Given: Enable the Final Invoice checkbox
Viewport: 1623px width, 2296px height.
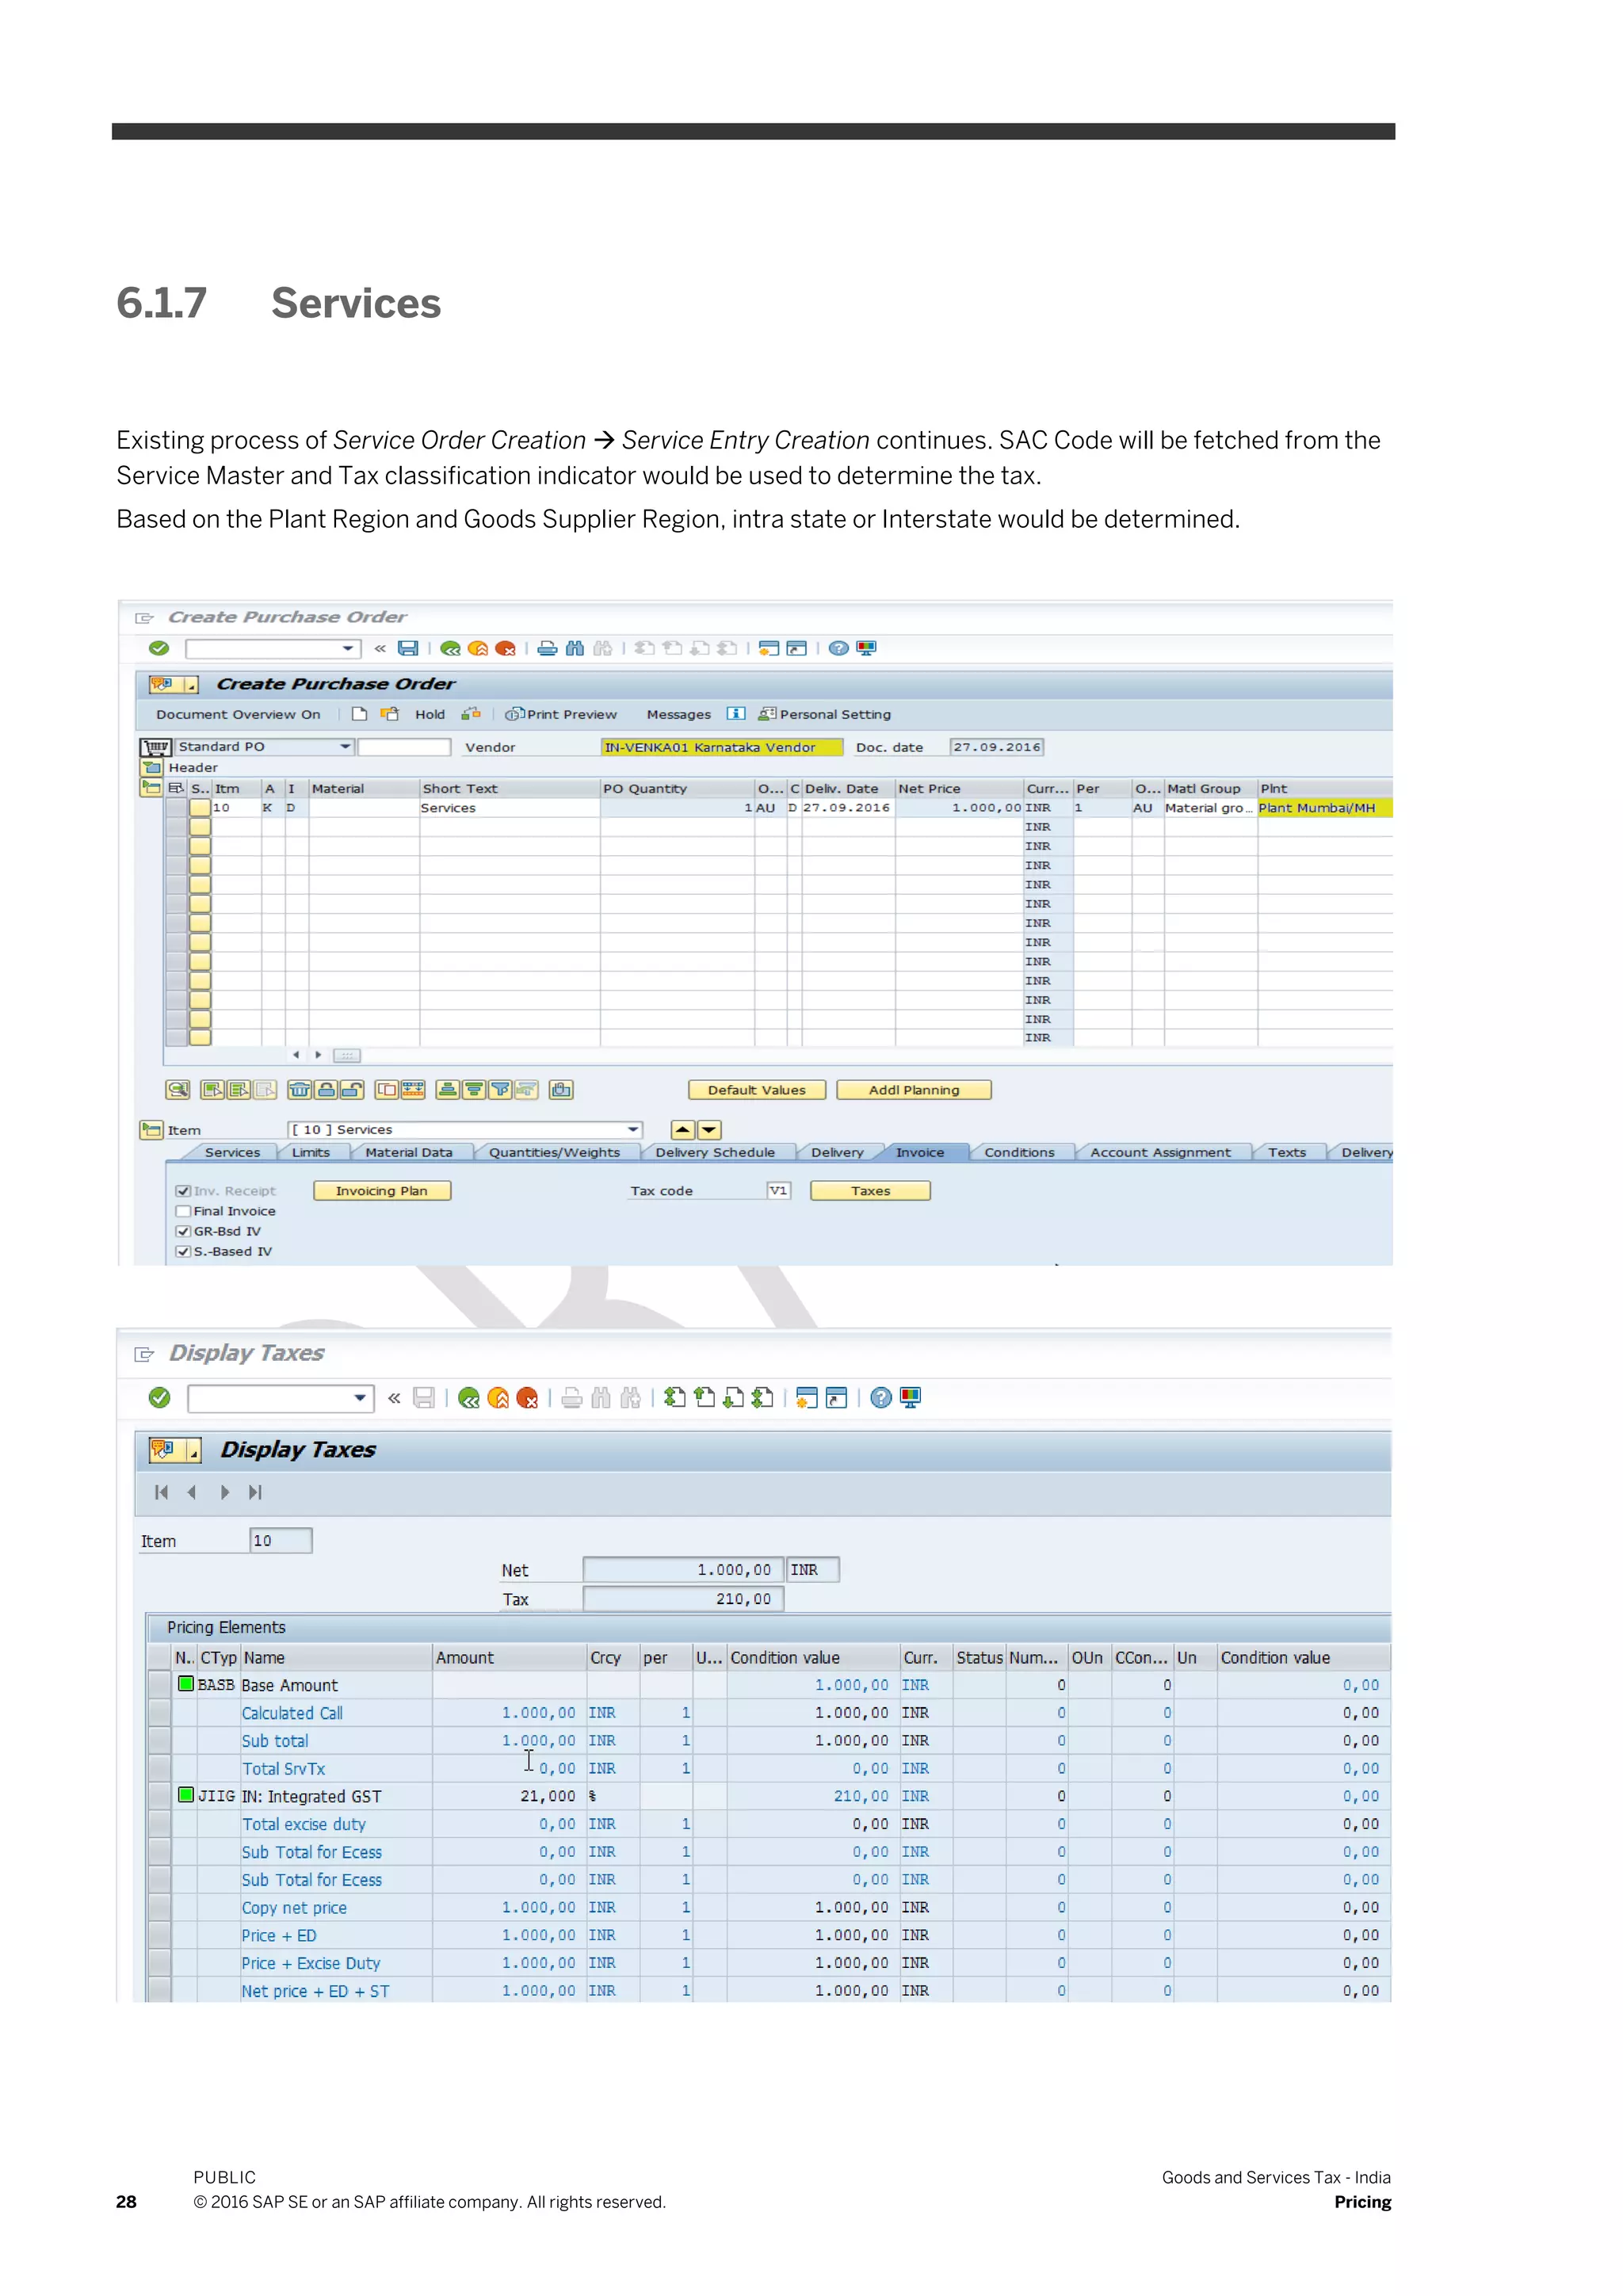Looking at the screenshot, I should click(183, 1211).
